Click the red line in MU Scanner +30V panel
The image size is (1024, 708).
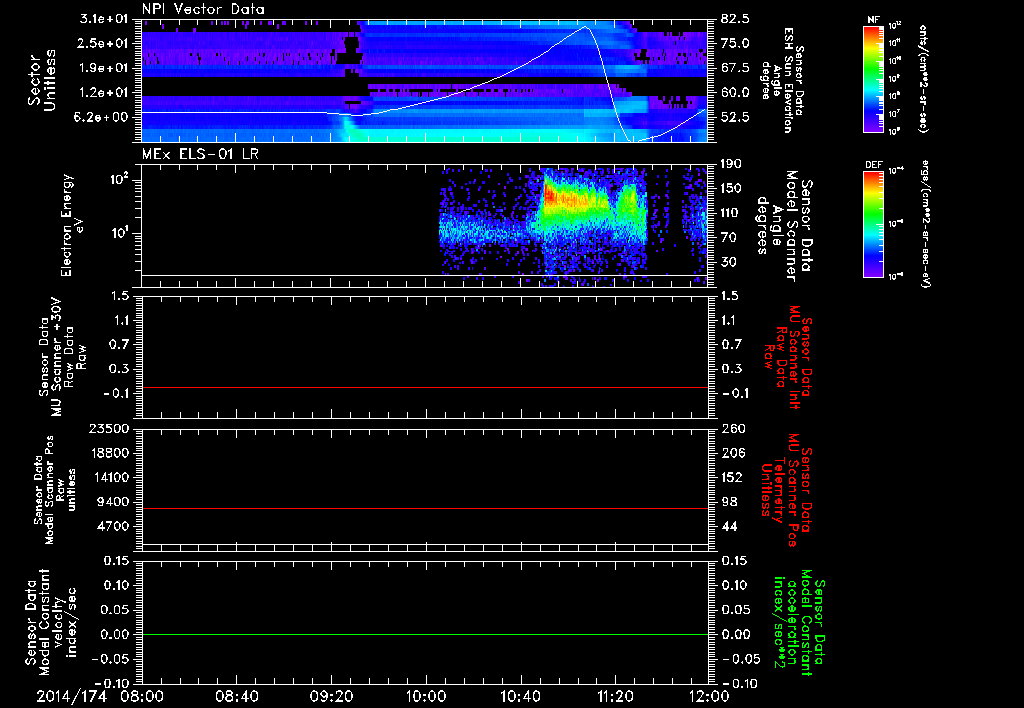pos(425,387)
